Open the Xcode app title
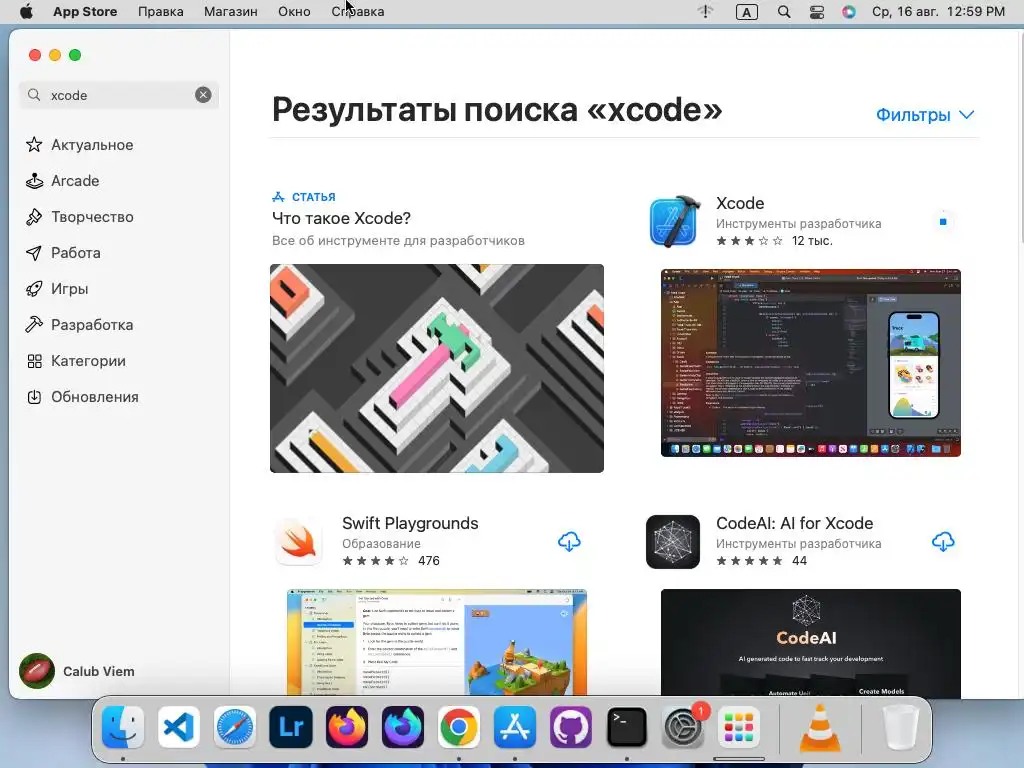 pyautogui.click(x=740, y=203)
